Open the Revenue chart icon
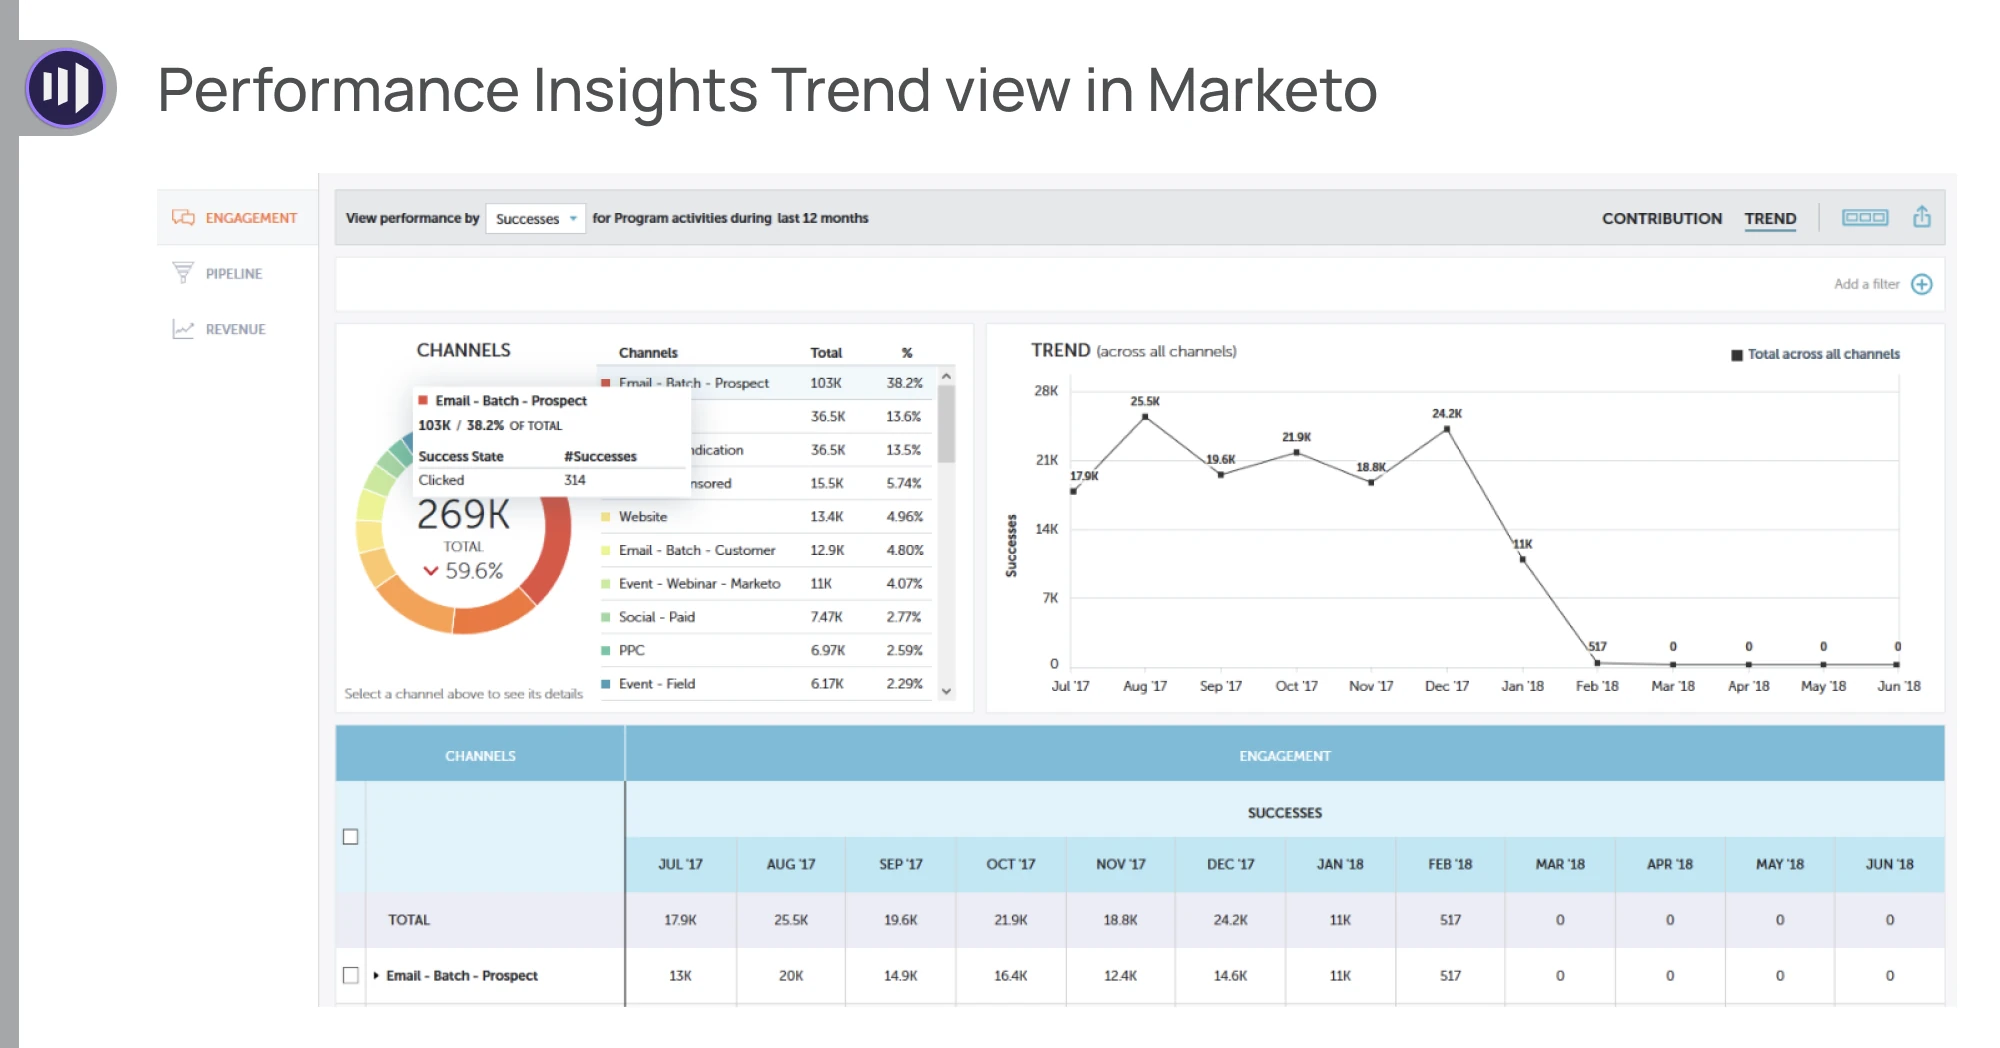The image size is (2000, 1048). point(183,328)
